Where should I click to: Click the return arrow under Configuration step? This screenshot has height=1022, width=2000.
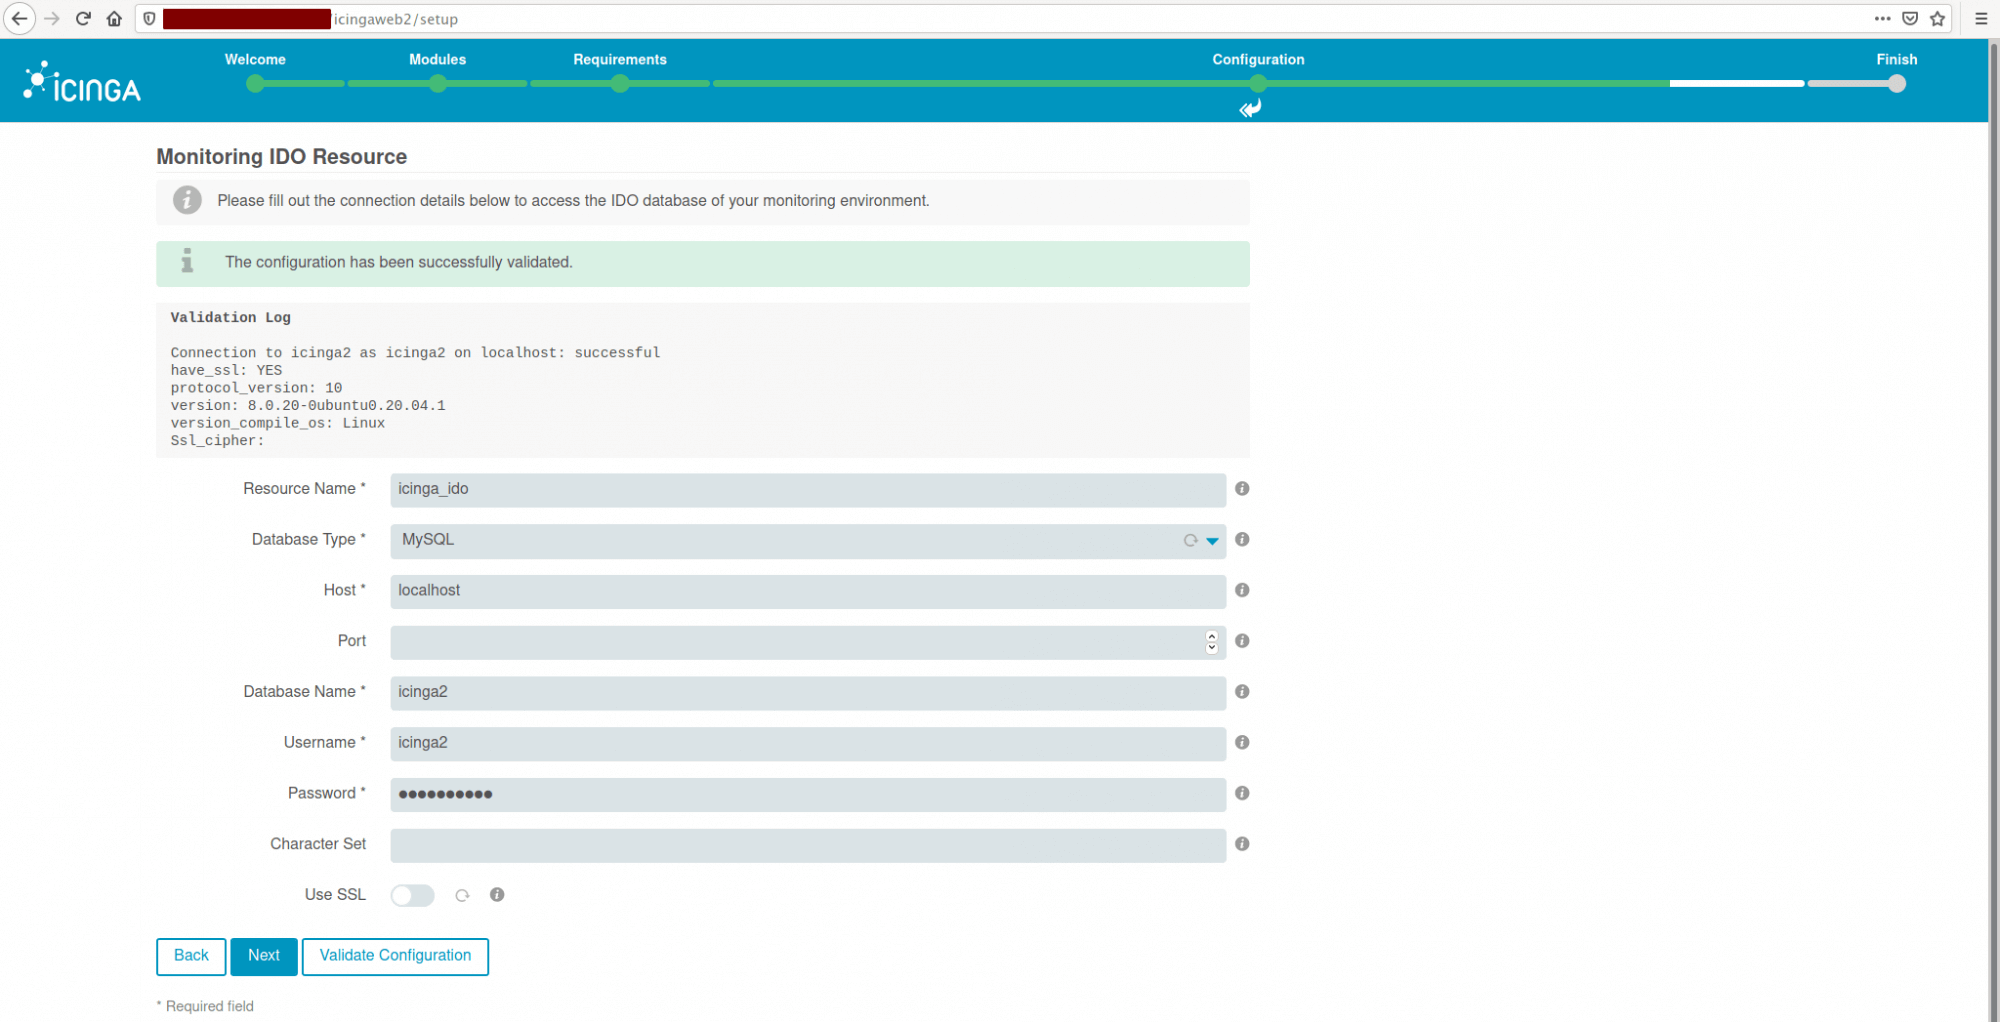(x=1250, y=108)
